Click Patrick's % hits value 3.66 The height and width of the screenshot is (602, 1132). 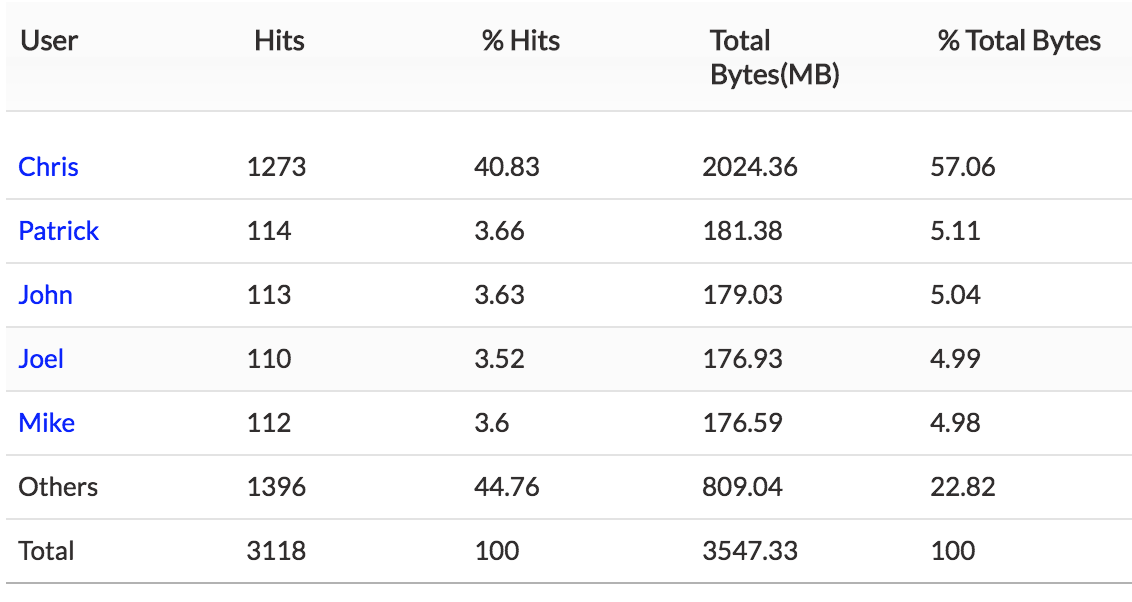click(x=499, y=231)
